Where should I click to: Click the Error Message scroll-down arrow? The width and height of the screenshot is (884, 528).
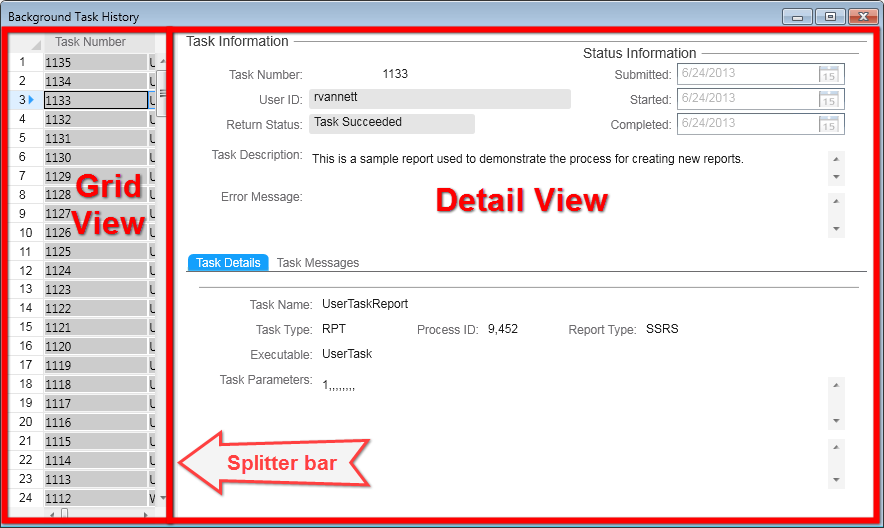coord(836,229)
